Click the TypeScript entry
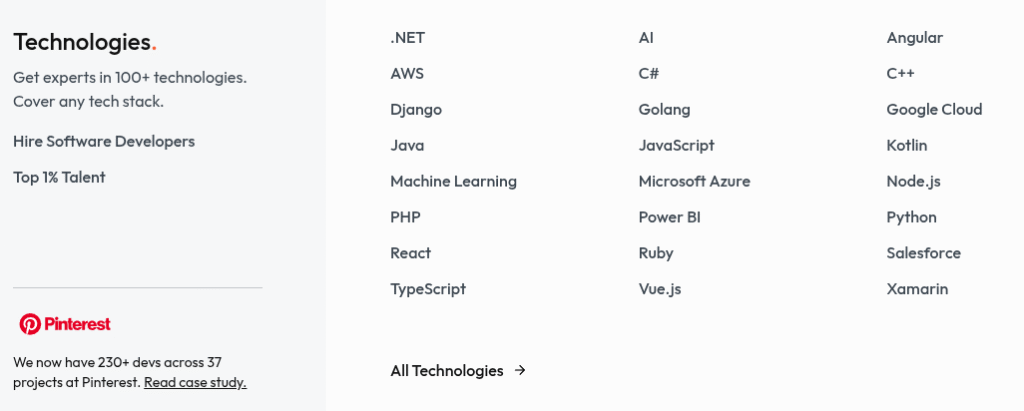The width and height of the screenshot is (1024, 411). point(428,289)
